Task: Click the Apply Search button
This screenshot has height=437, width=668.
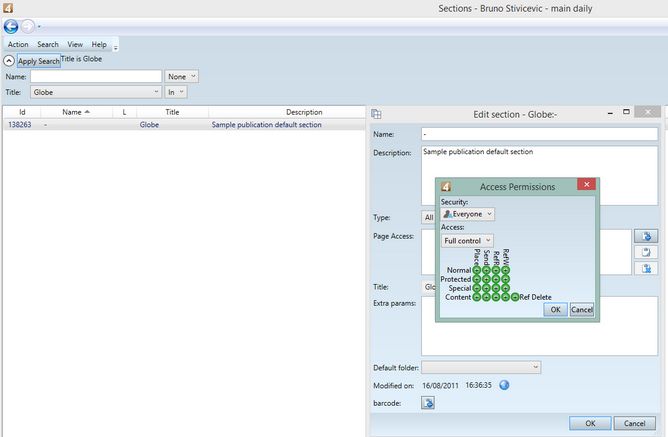Action: click(x=38, y=61)
